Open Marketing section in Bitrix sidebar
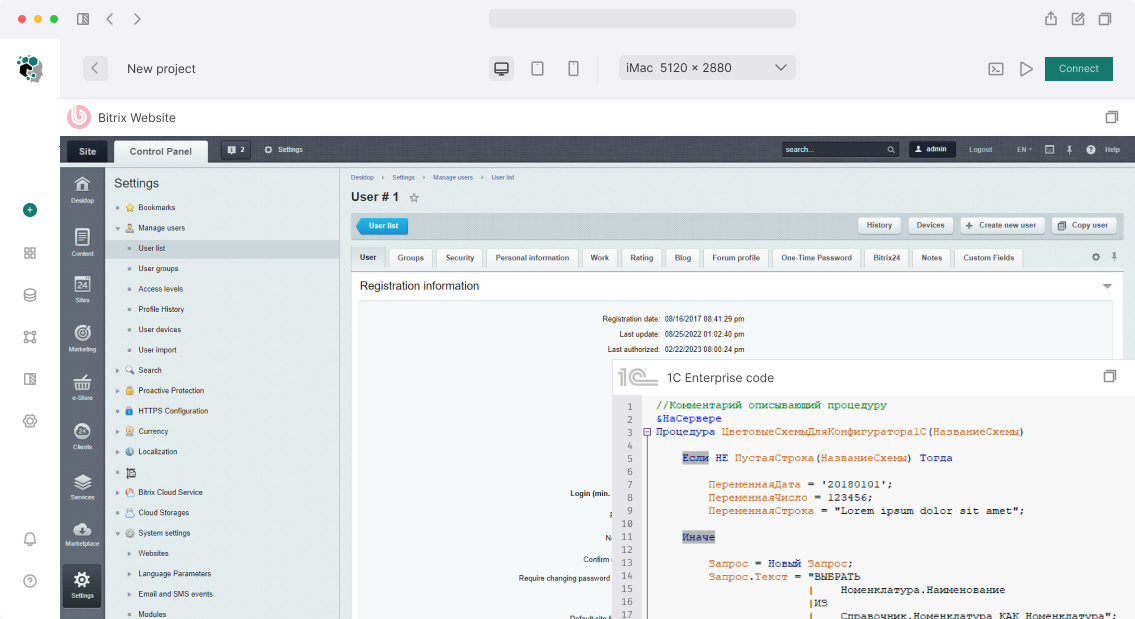 (82, 337)
